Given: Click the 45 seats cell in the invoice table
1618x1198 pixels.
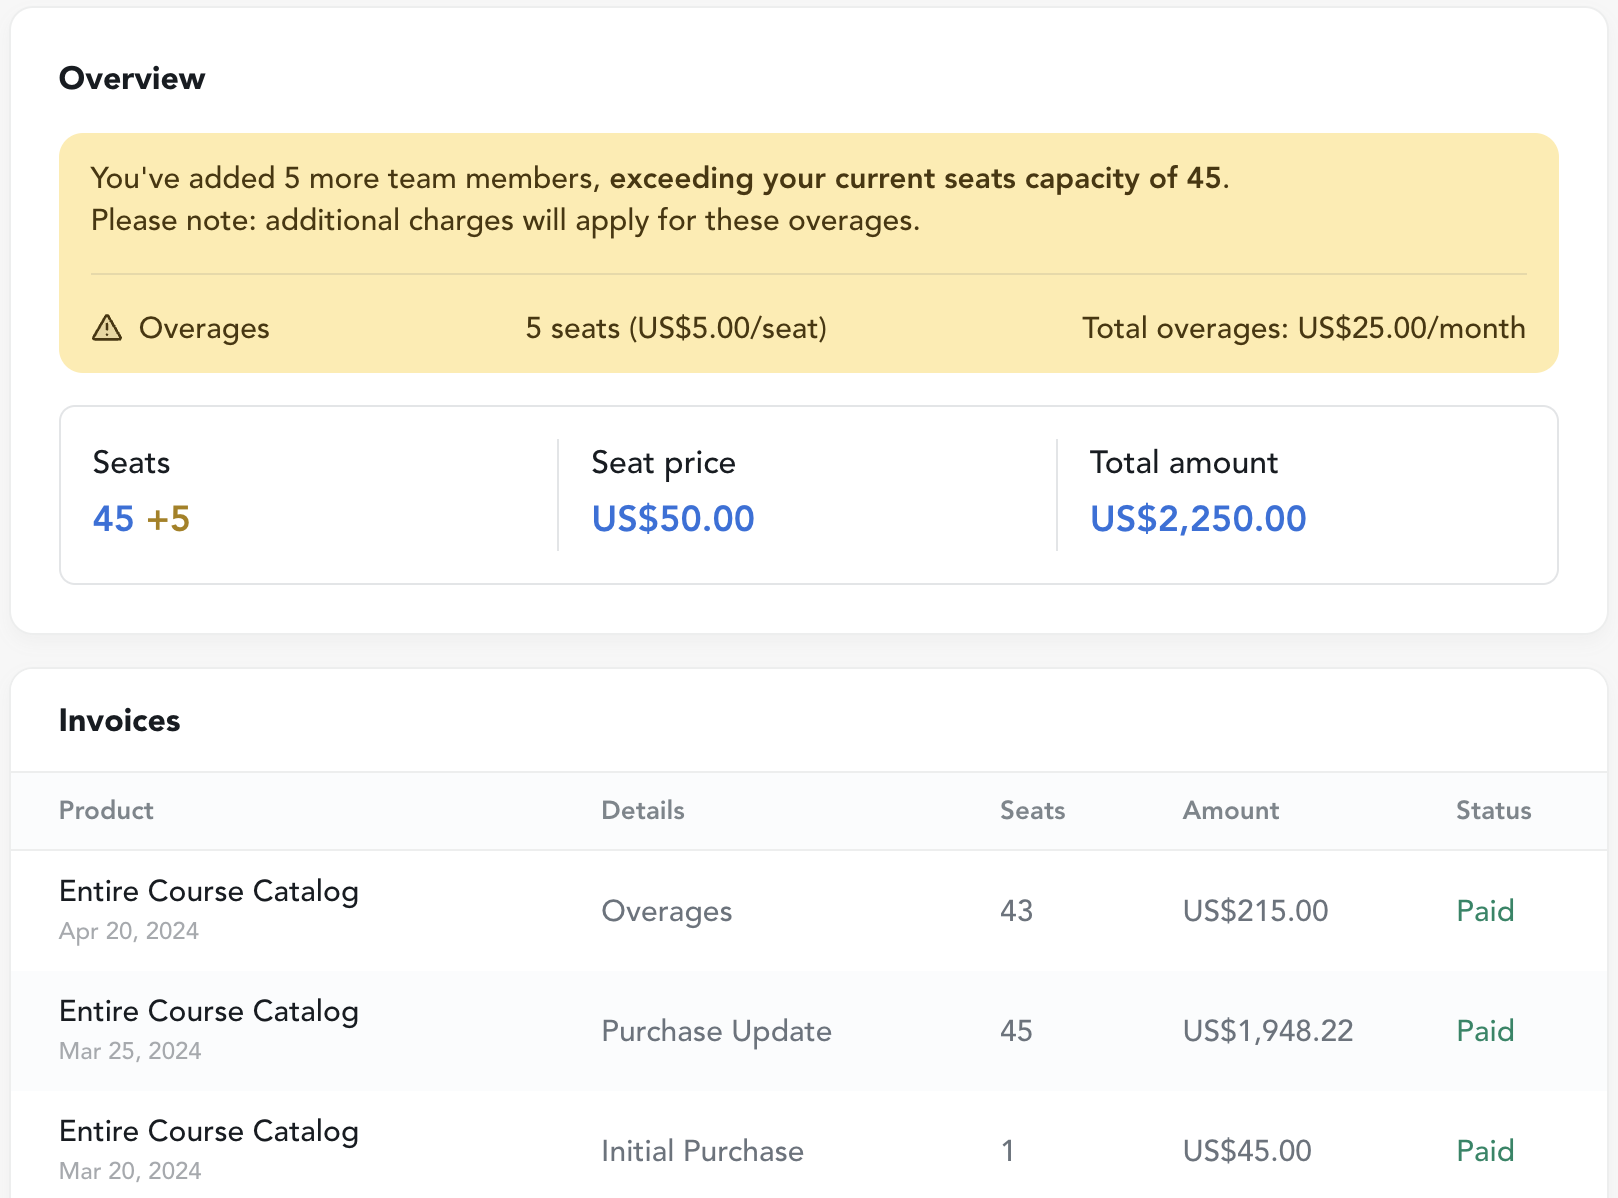Looking at the screenshot, I should coord(1017,1031).
